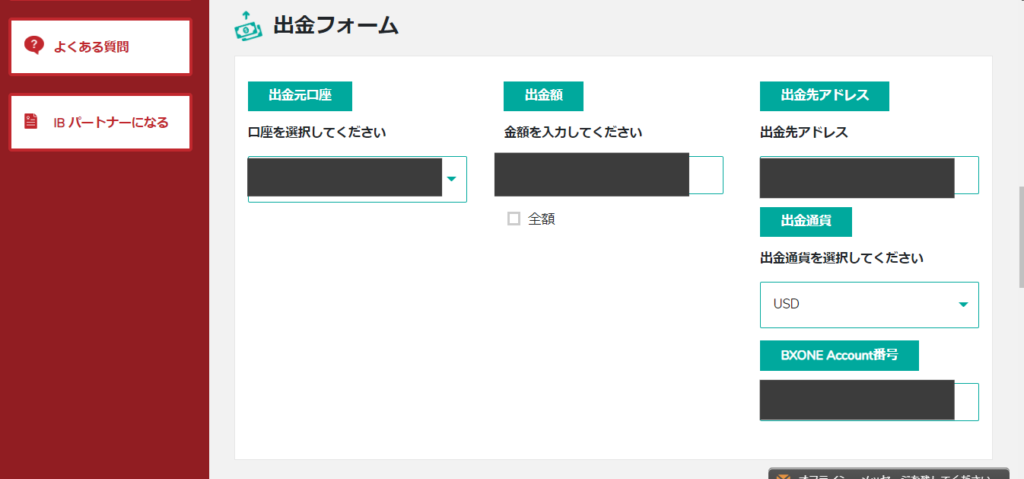Viewport: 1024px width, 479px height.
Task: Open the 口座を選択してください account dropdown arrow
Action: tap(451, 179)
